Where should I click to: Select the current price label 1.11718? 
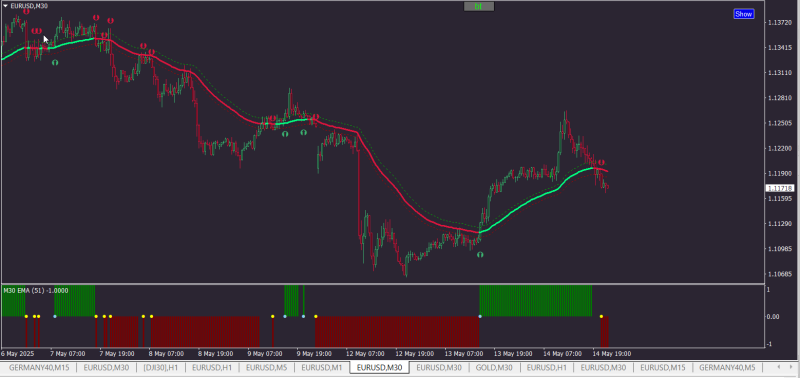point(780,188)
